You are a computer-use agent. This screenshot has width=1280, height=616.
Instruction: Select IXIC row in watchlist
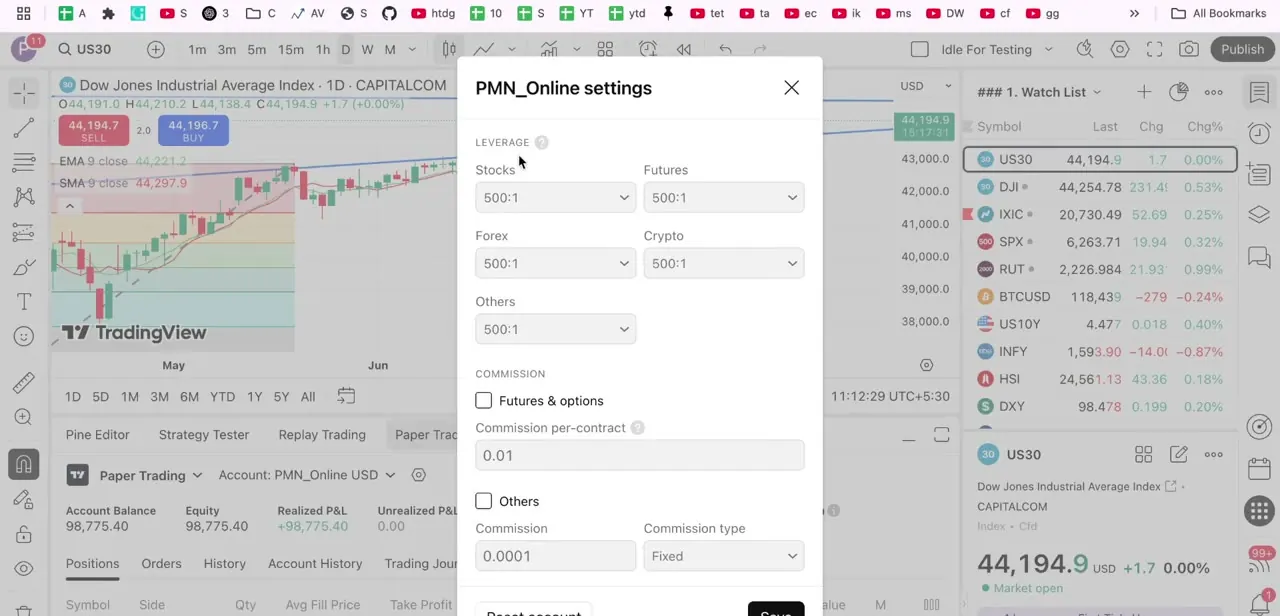[x=1100, y=214]
